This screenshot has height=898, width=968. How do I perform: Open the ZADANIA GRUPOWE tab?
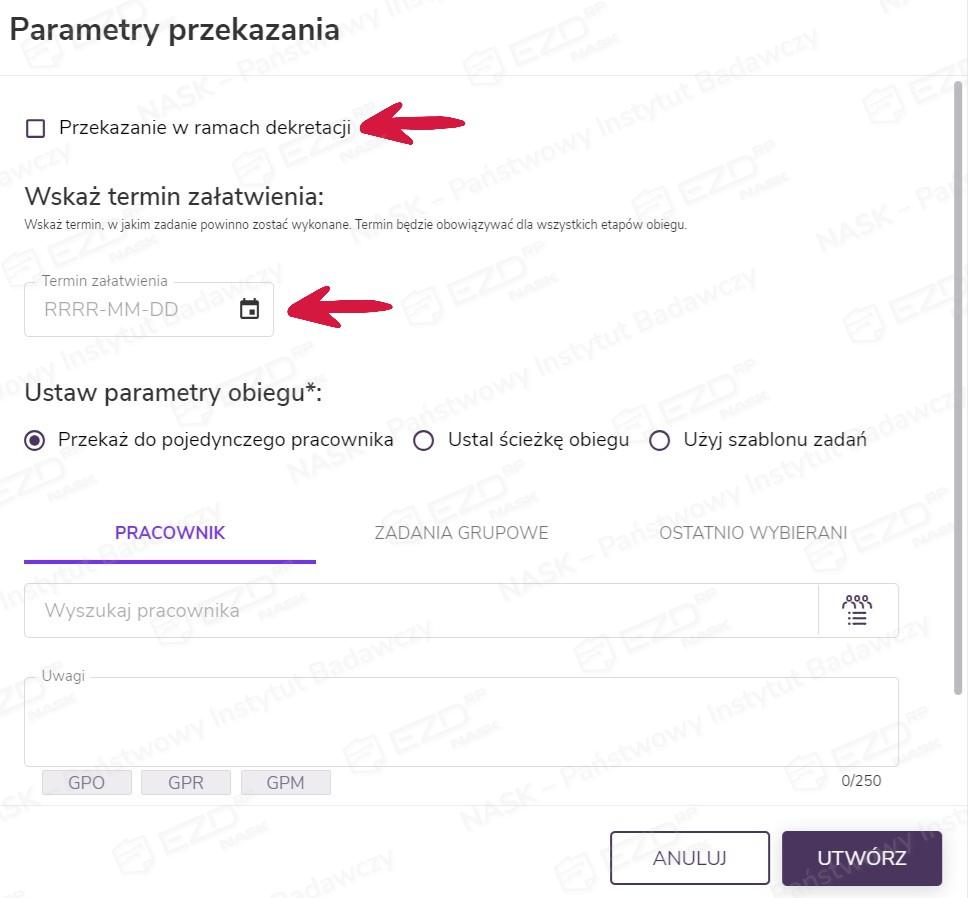point(461,533)
